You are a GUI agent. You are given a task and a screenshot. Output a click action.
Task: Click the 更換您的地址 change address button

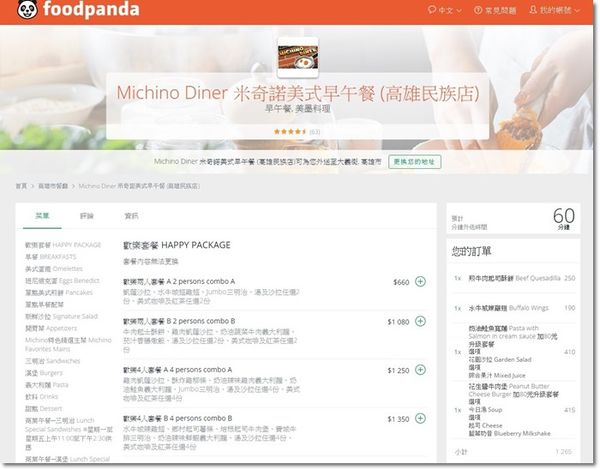coord(413,160)
